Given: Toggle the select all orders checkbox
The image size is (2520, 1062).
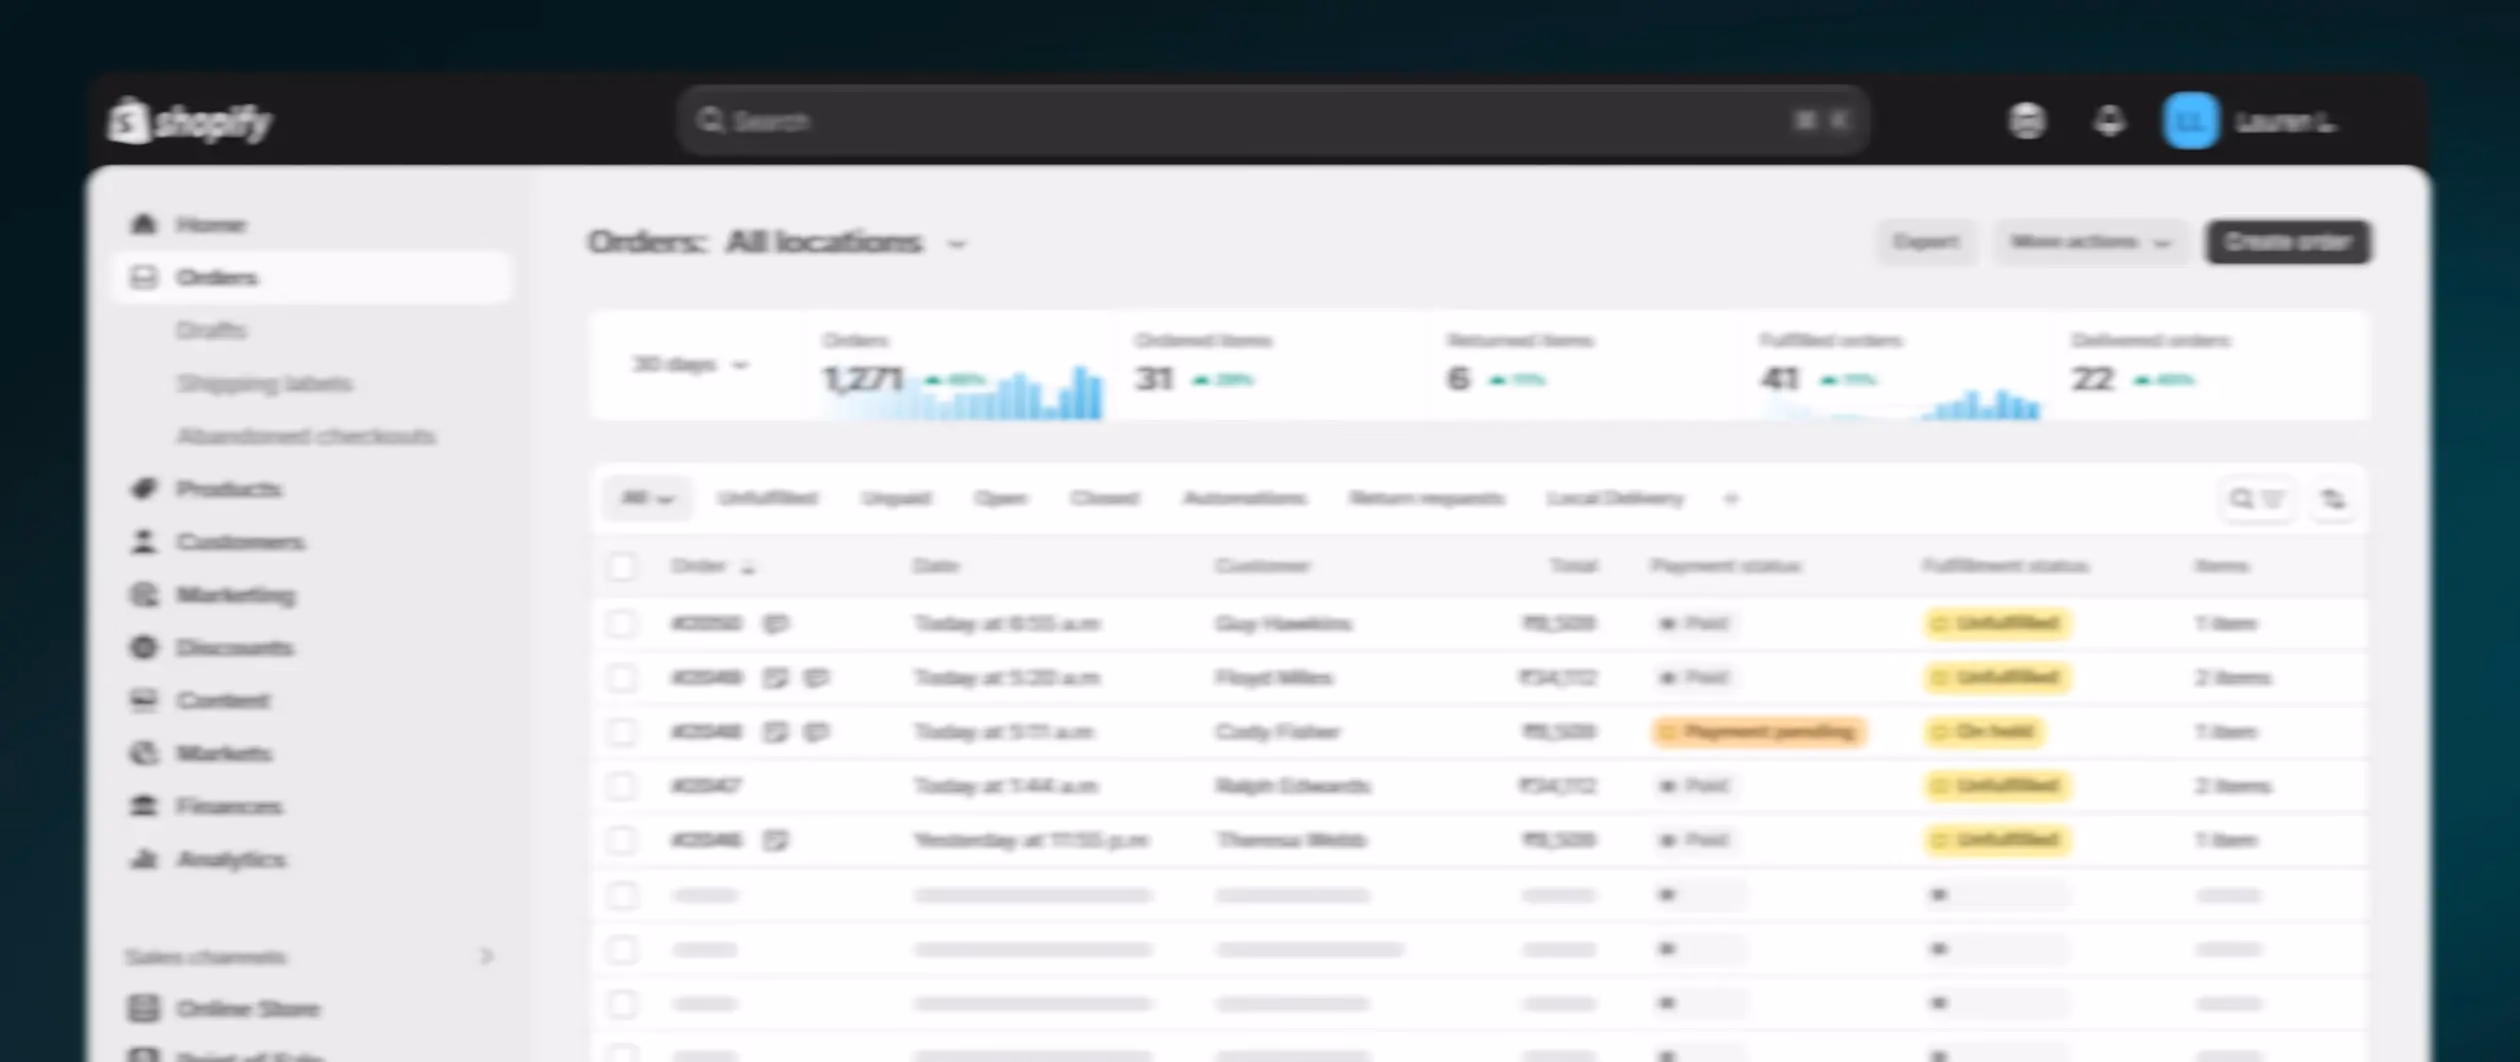Looking at the screenshot, I should click(622, 567).
